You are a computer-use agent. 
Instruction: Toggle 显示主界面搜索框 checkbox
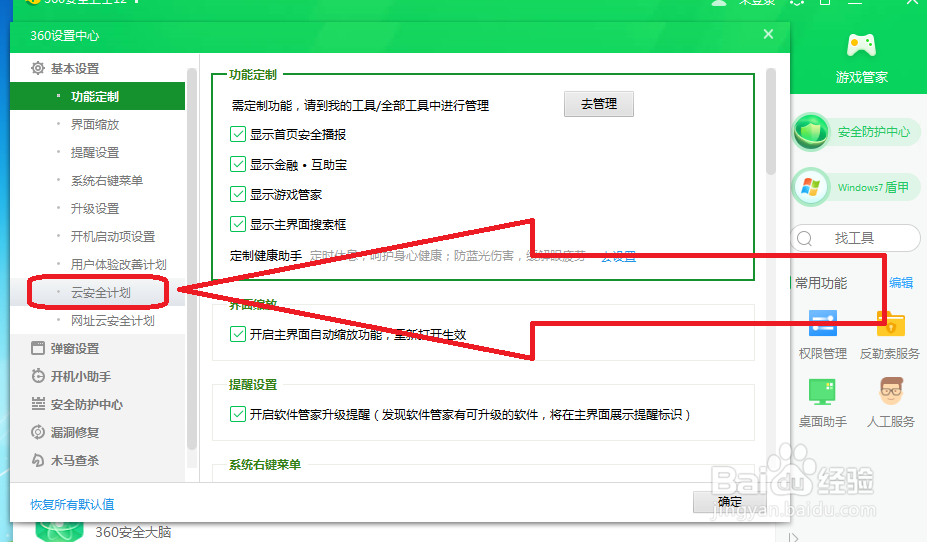click(238, 224)
